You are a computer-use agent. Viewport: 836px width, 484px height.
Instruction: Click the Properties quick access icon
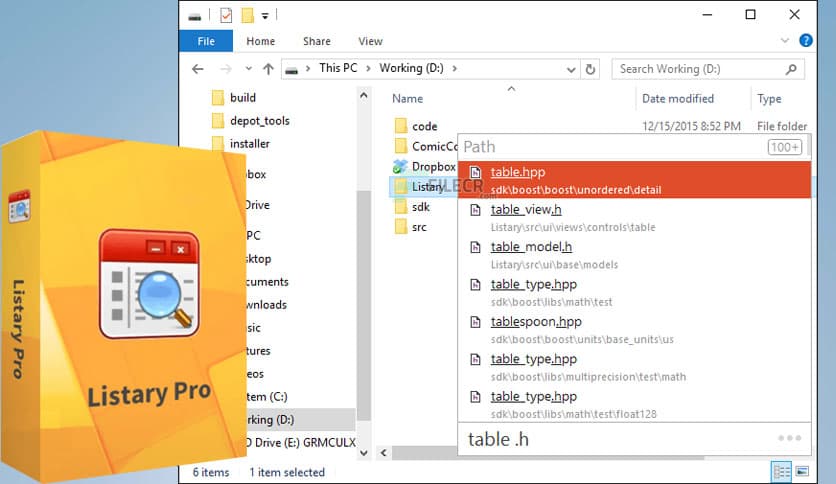pos(226,15)
